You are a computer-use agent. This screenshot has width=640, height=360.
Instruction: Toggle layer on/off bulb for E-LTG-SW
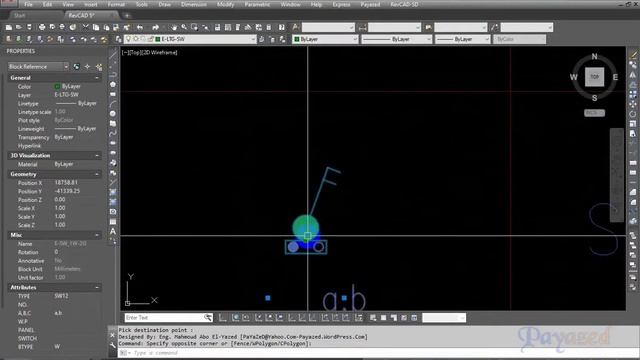click(129, 39)
